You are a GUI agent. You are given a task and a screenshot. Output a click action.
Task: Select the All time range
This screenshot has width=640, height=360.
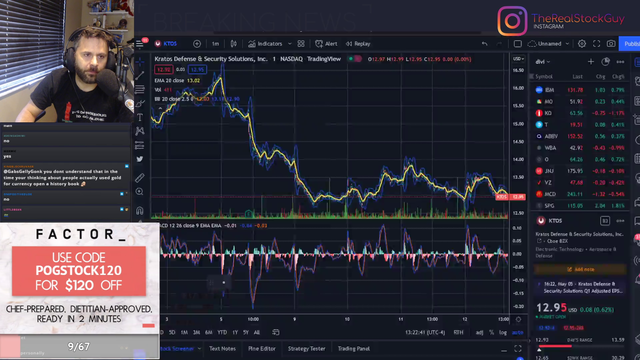coord(257,333)
